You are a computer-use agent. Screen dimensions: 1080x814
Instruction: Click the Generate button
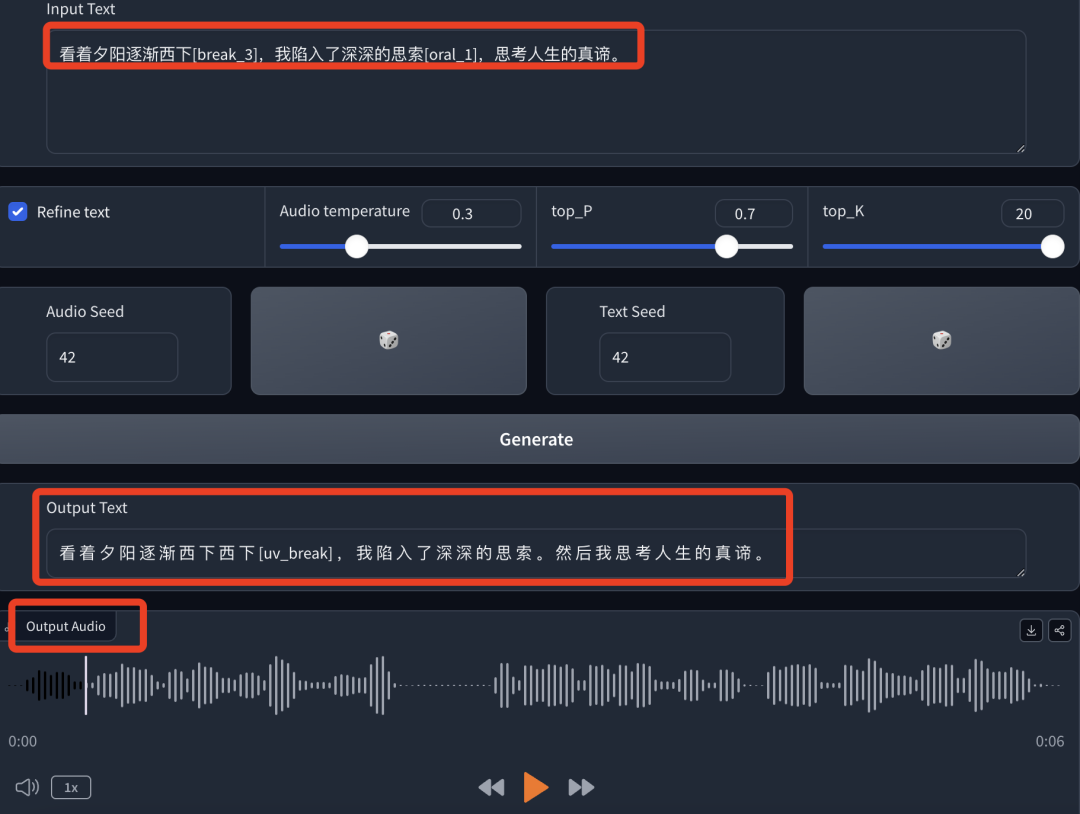[537, 439]
